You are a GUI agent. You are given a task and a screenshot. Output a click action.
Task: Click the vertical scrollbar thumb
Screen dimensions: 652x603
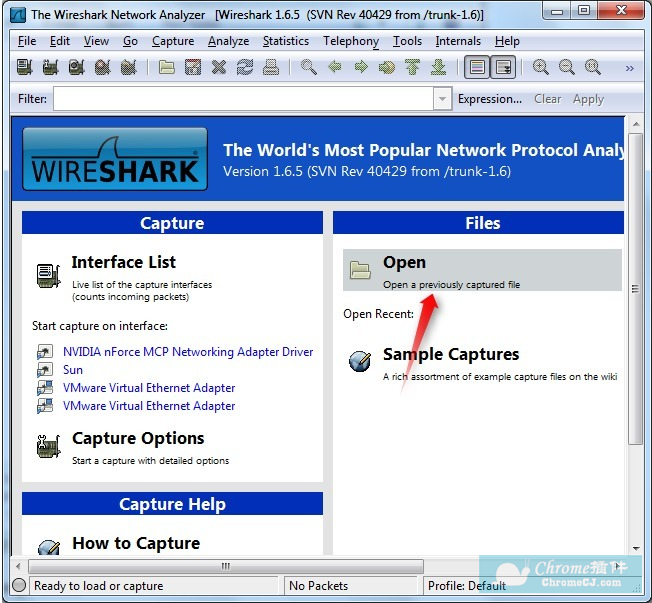[635, 289]
